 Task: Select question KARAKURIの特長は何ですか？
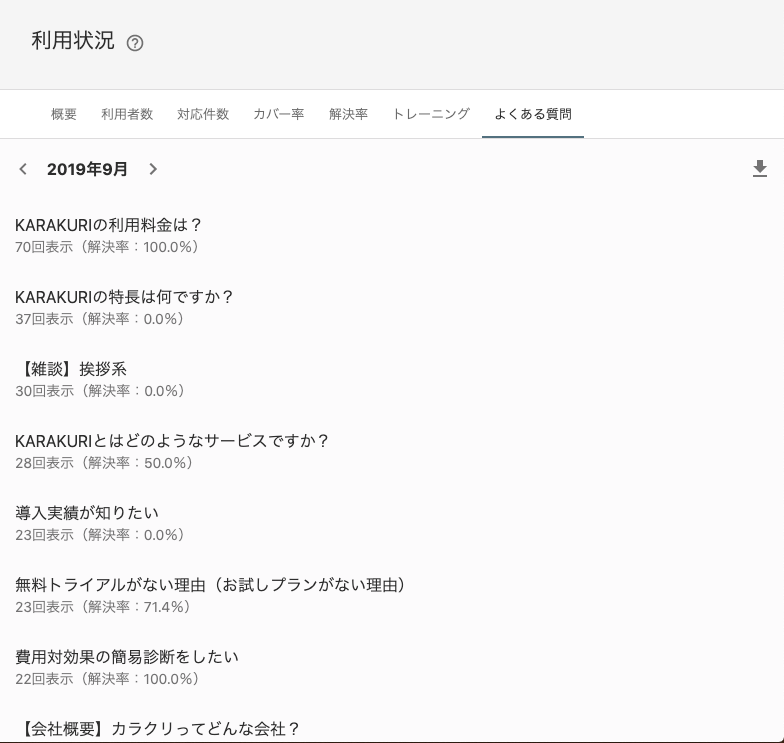pyautogui.click(x=124, y=297)
